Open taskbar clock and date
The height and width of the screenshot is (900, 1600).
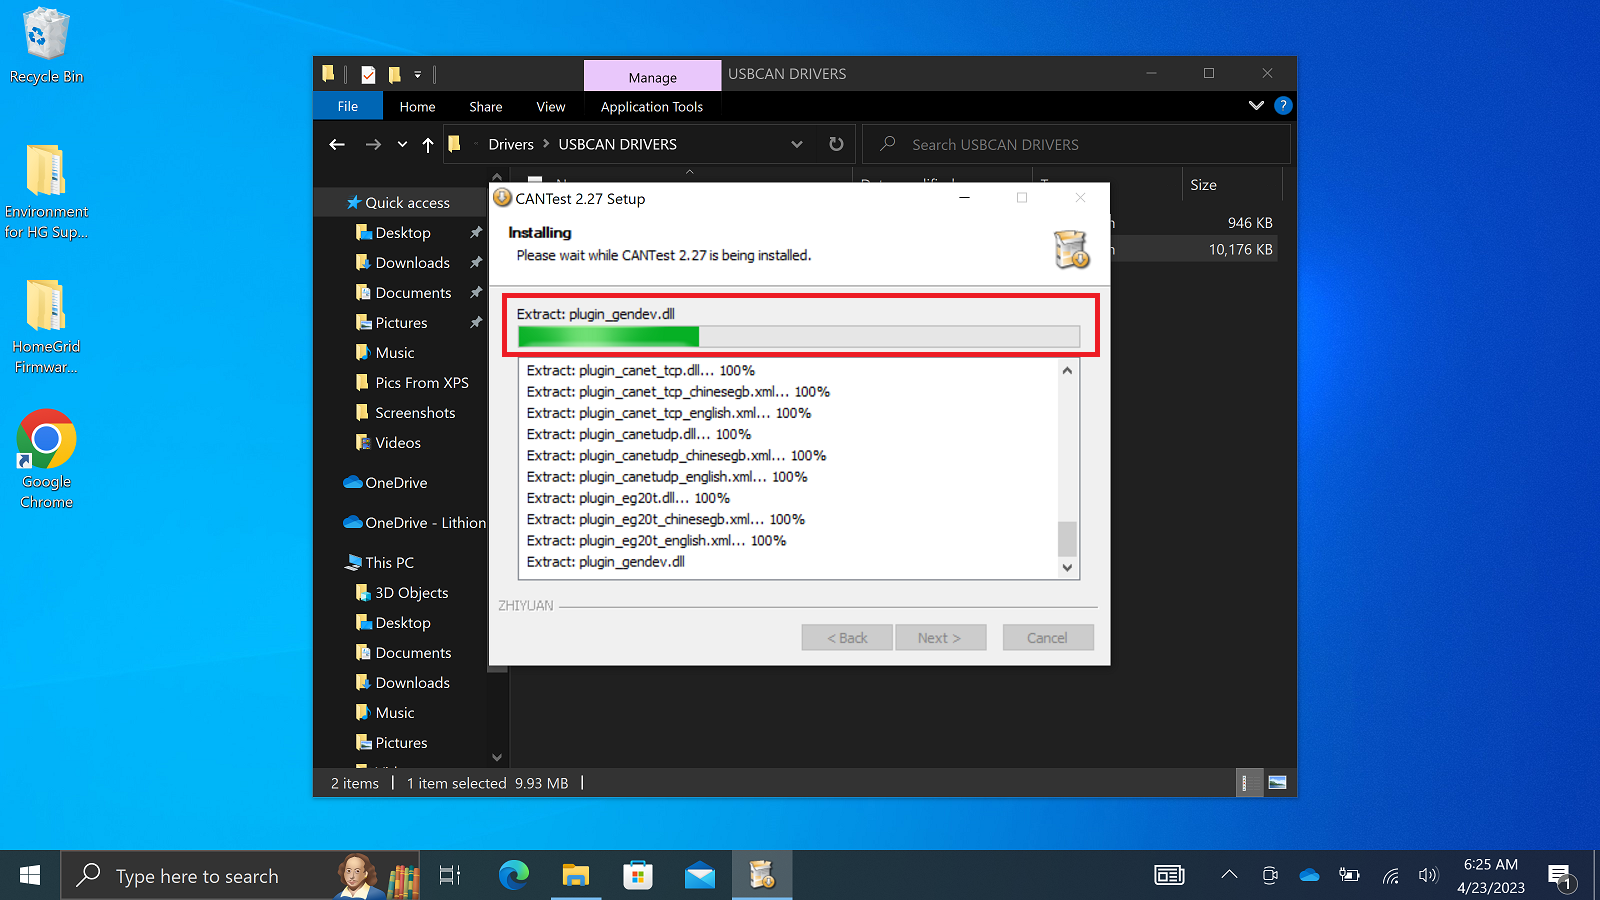(1491, 876)
